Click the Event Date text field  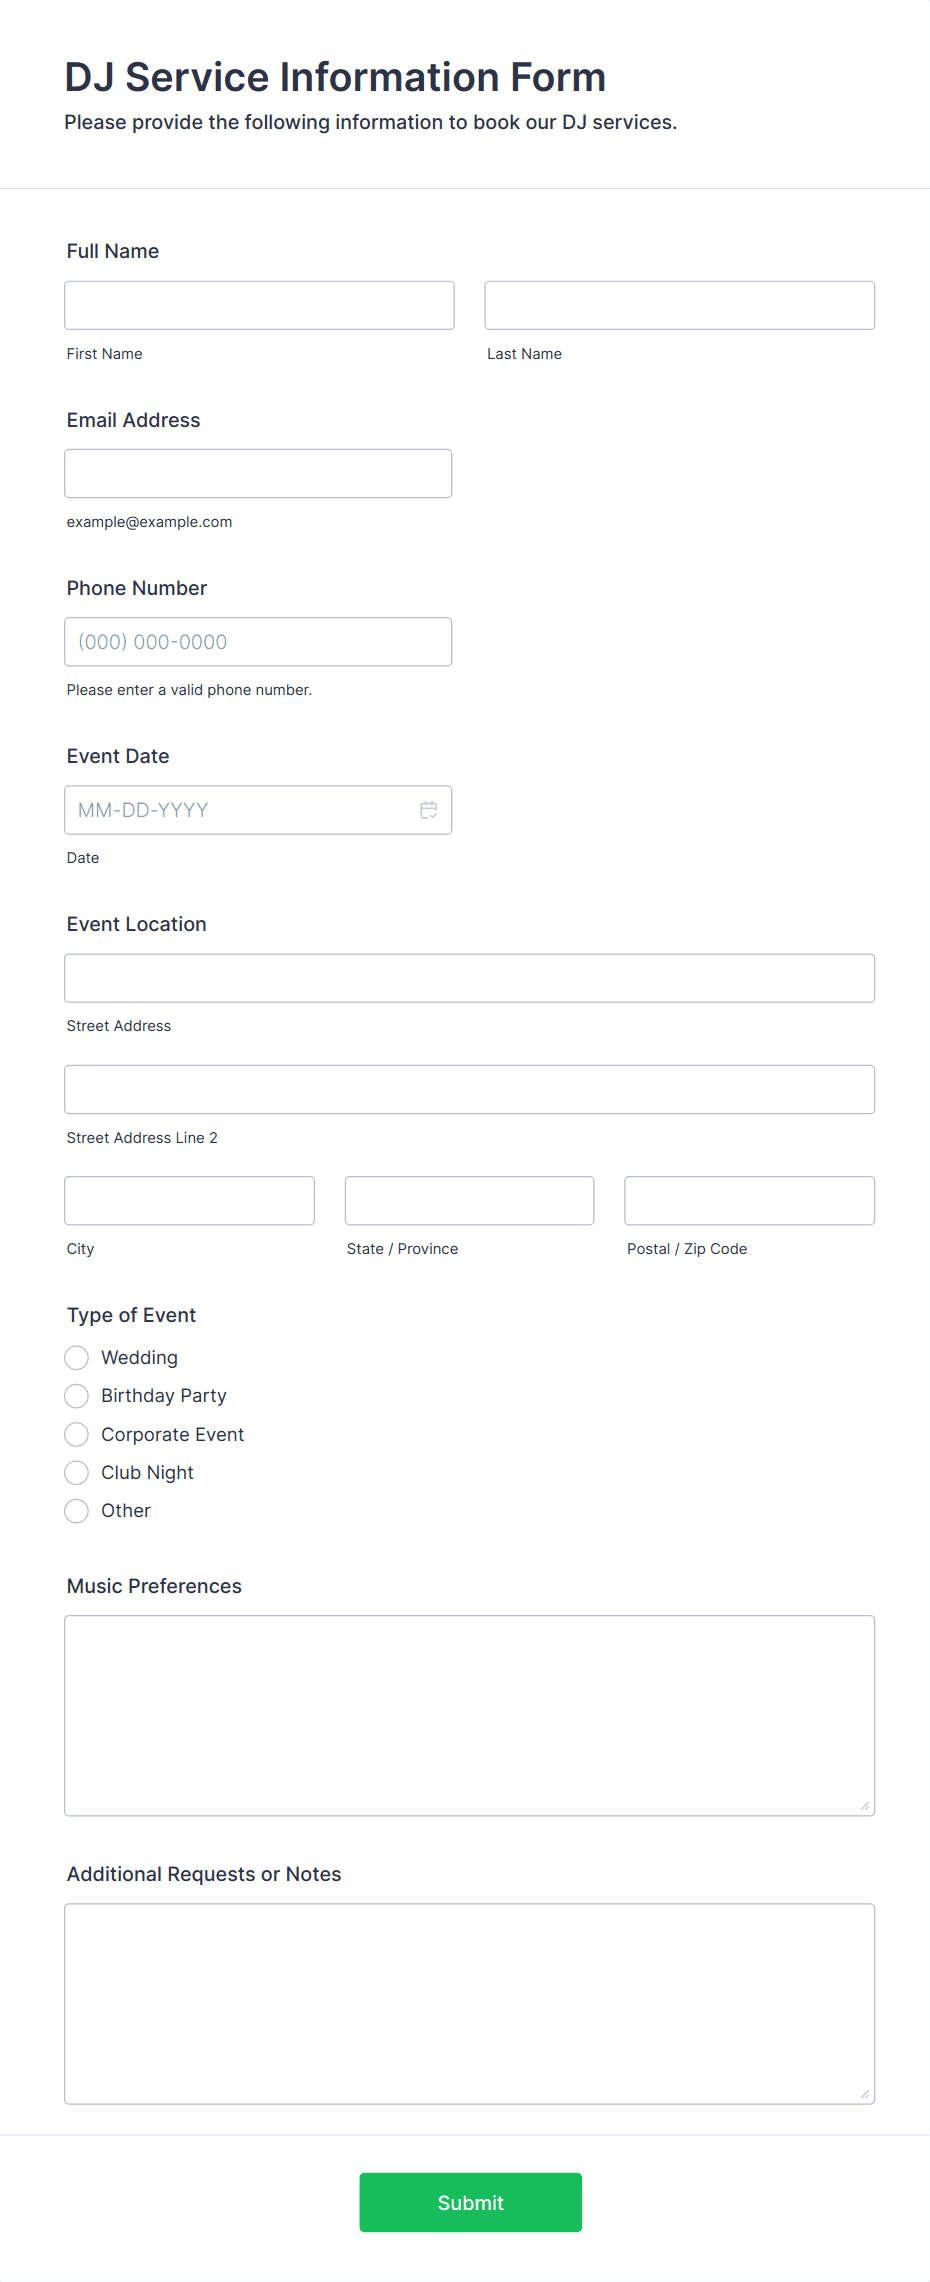230,810
